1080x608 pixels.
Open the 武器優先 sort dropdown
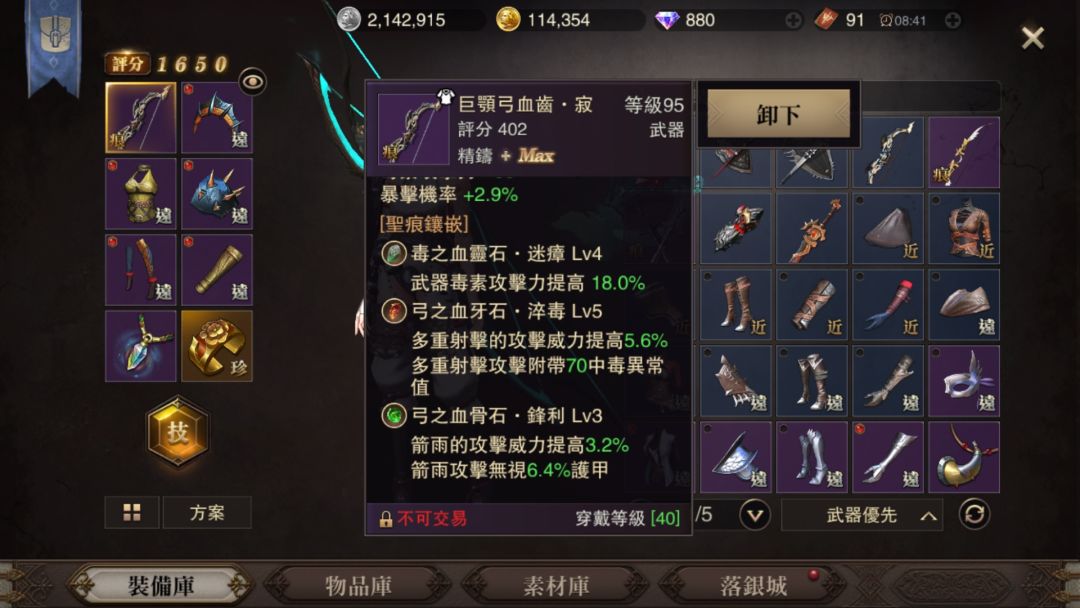coord(865,515)
